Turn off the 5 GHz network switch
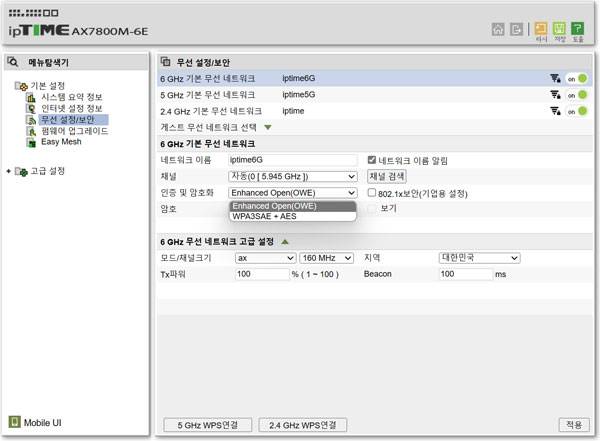 pos(576,95)
